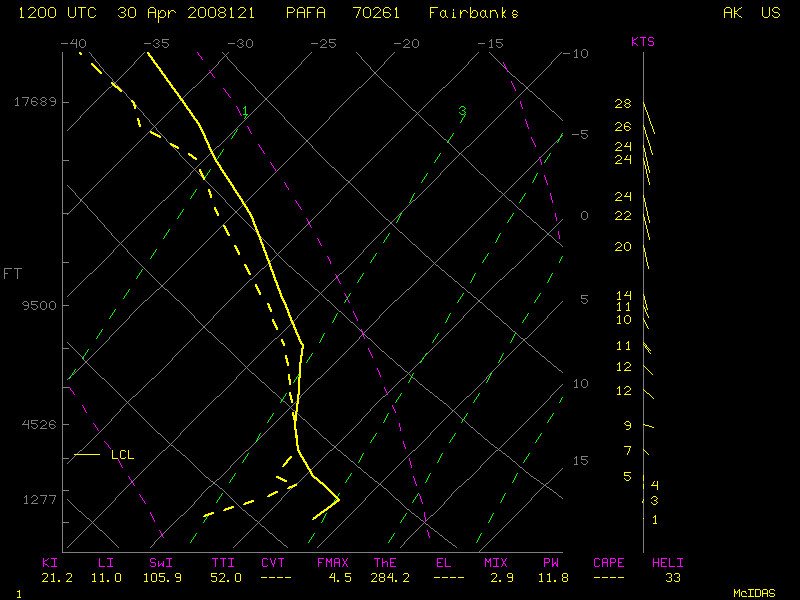Select the LI value "11.0"
The width and height of the screenshot is (800, 600).
click(x=106, y=578)
